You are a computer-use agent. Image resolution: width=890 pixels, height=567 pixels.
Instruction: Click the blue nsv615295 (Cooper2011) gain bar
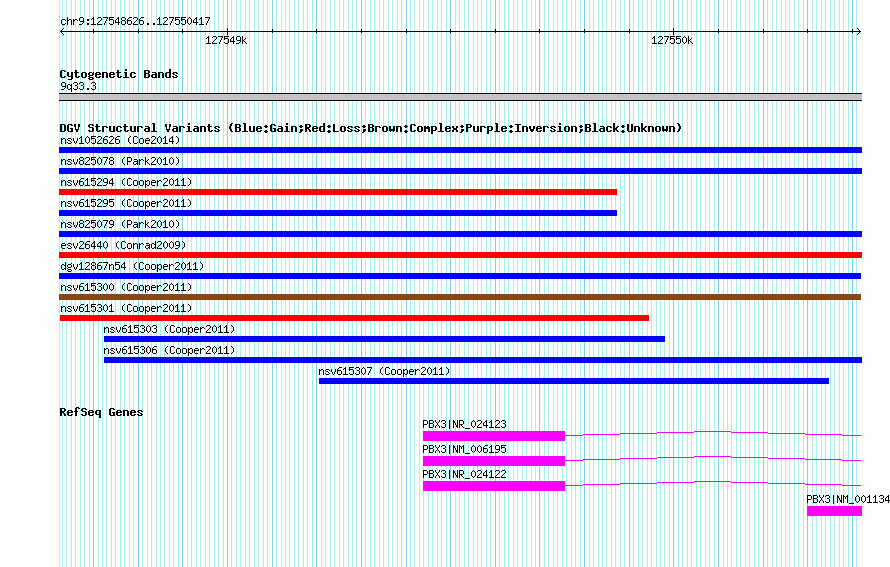point(338,213)
